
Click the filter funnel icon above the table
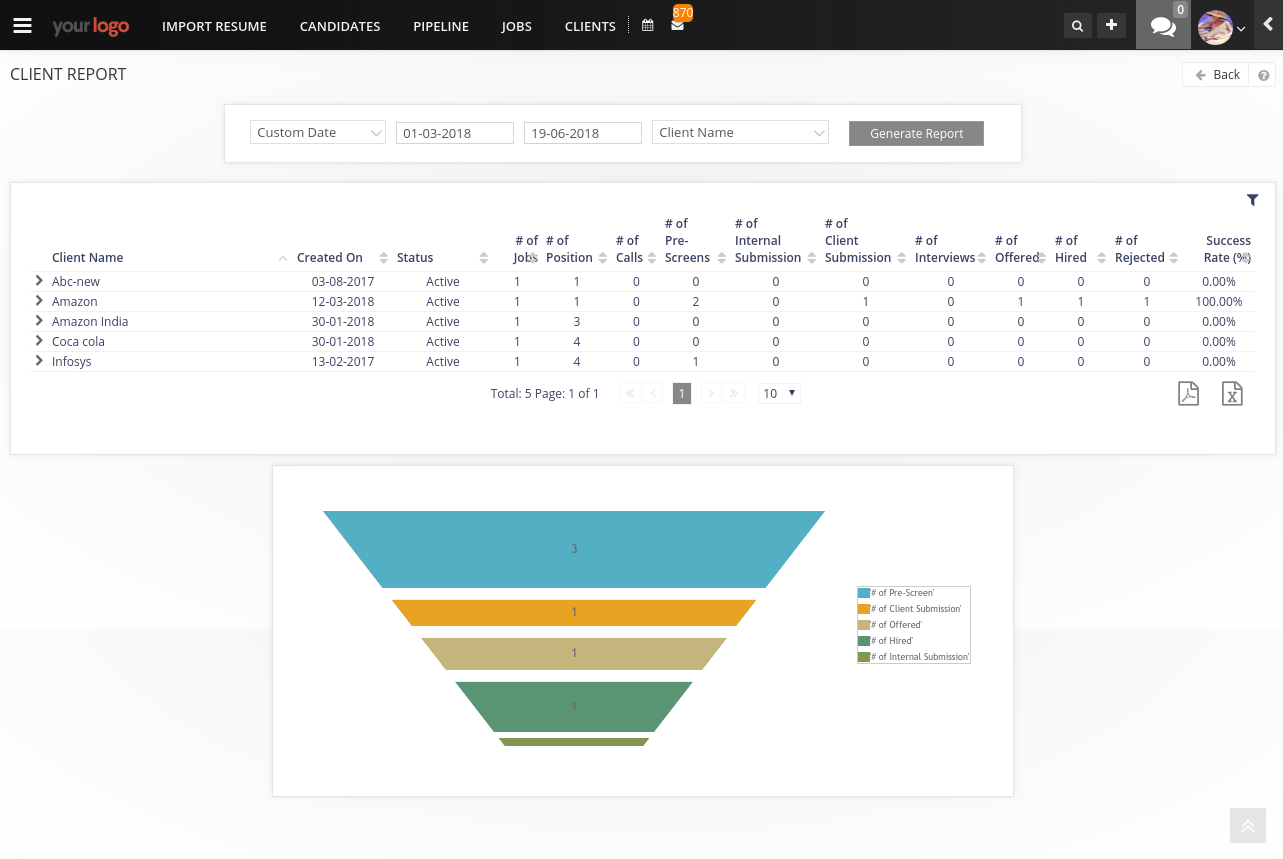tap(1252, 200)
